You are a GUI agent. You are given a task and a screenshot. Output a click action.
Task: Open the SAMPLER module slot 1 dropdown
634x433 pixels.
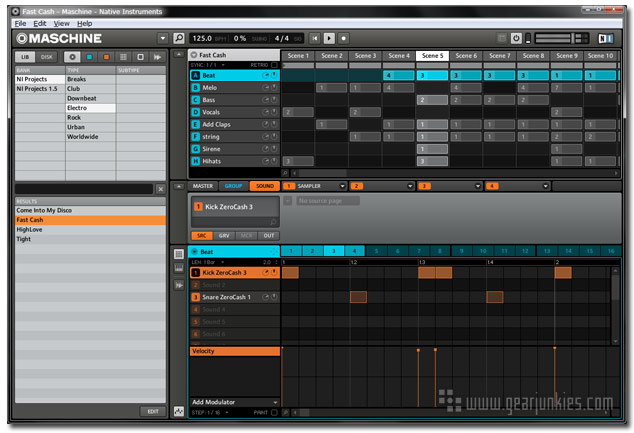tap(342, 186)
